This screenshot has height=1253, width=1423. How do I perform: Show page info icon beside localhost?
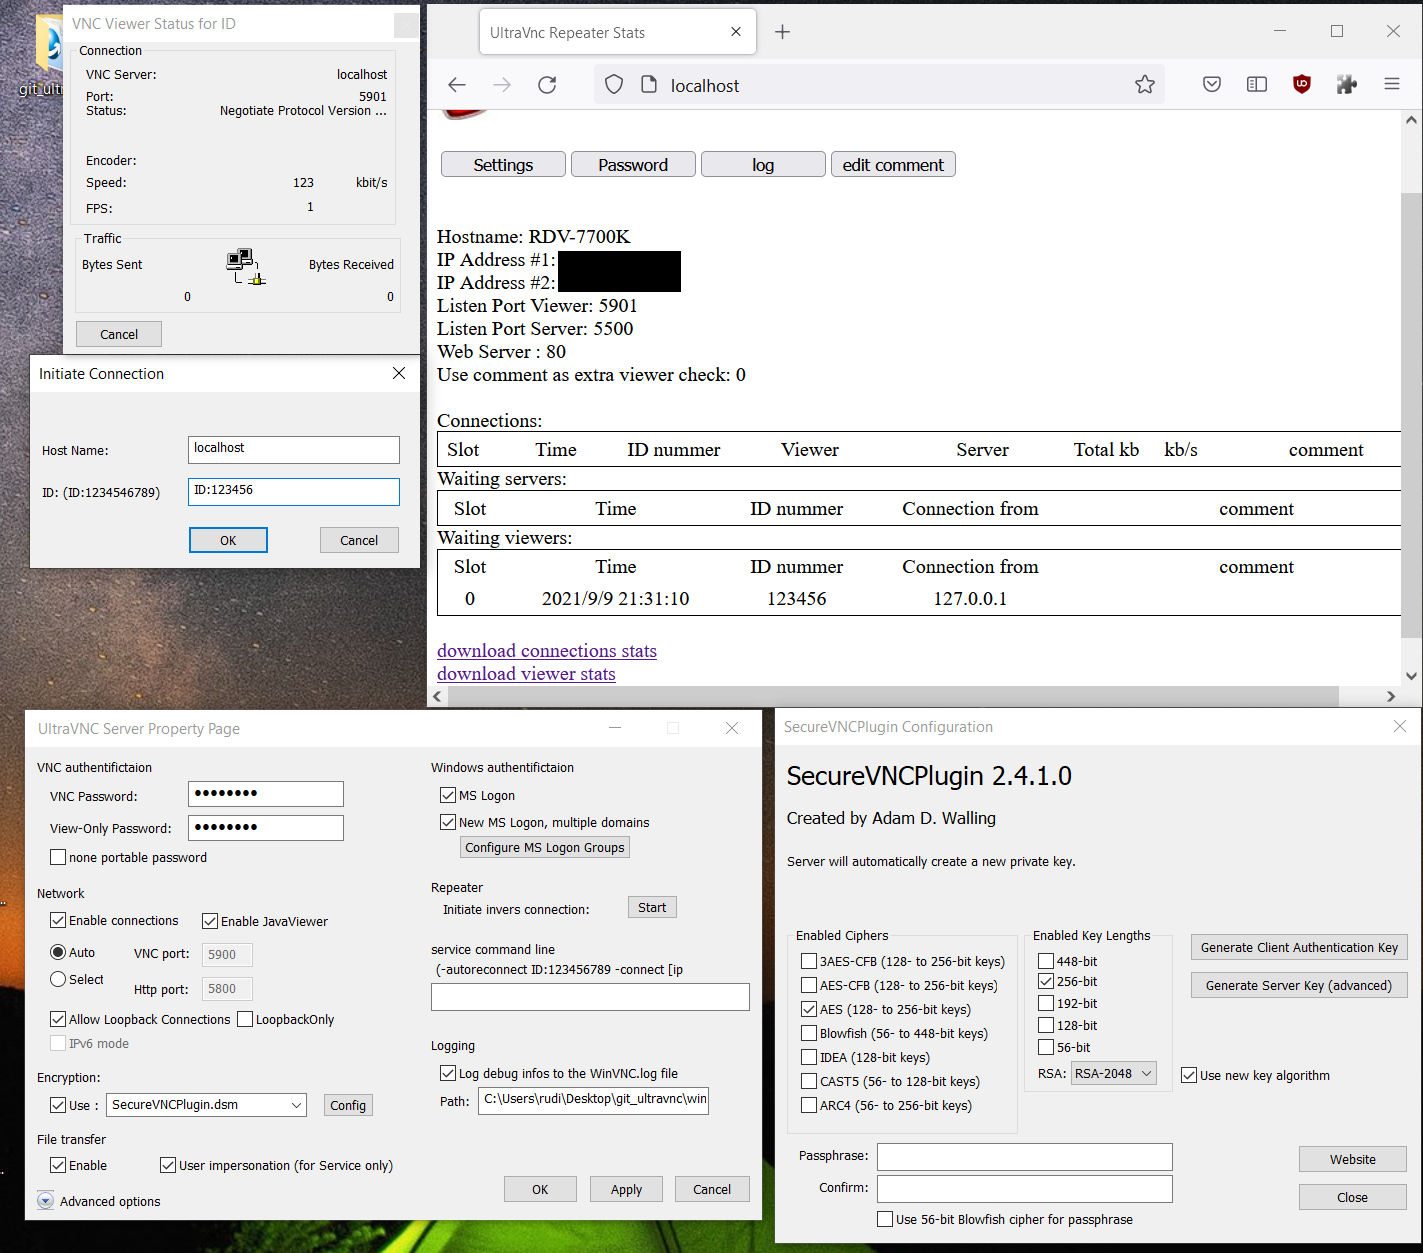point(649,85)
